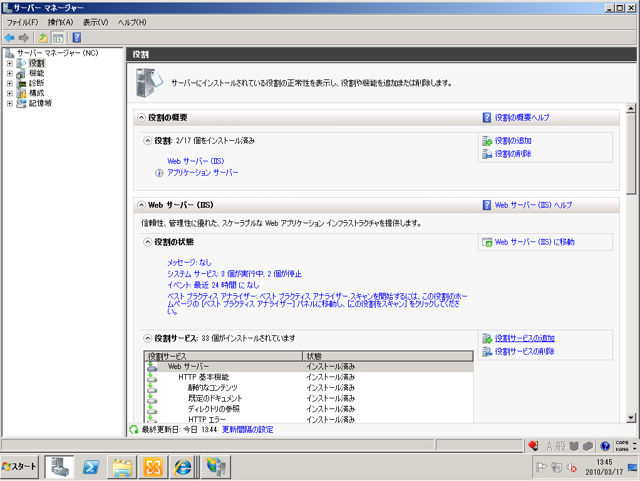Expand the 診断 tree node

(10, 83)
